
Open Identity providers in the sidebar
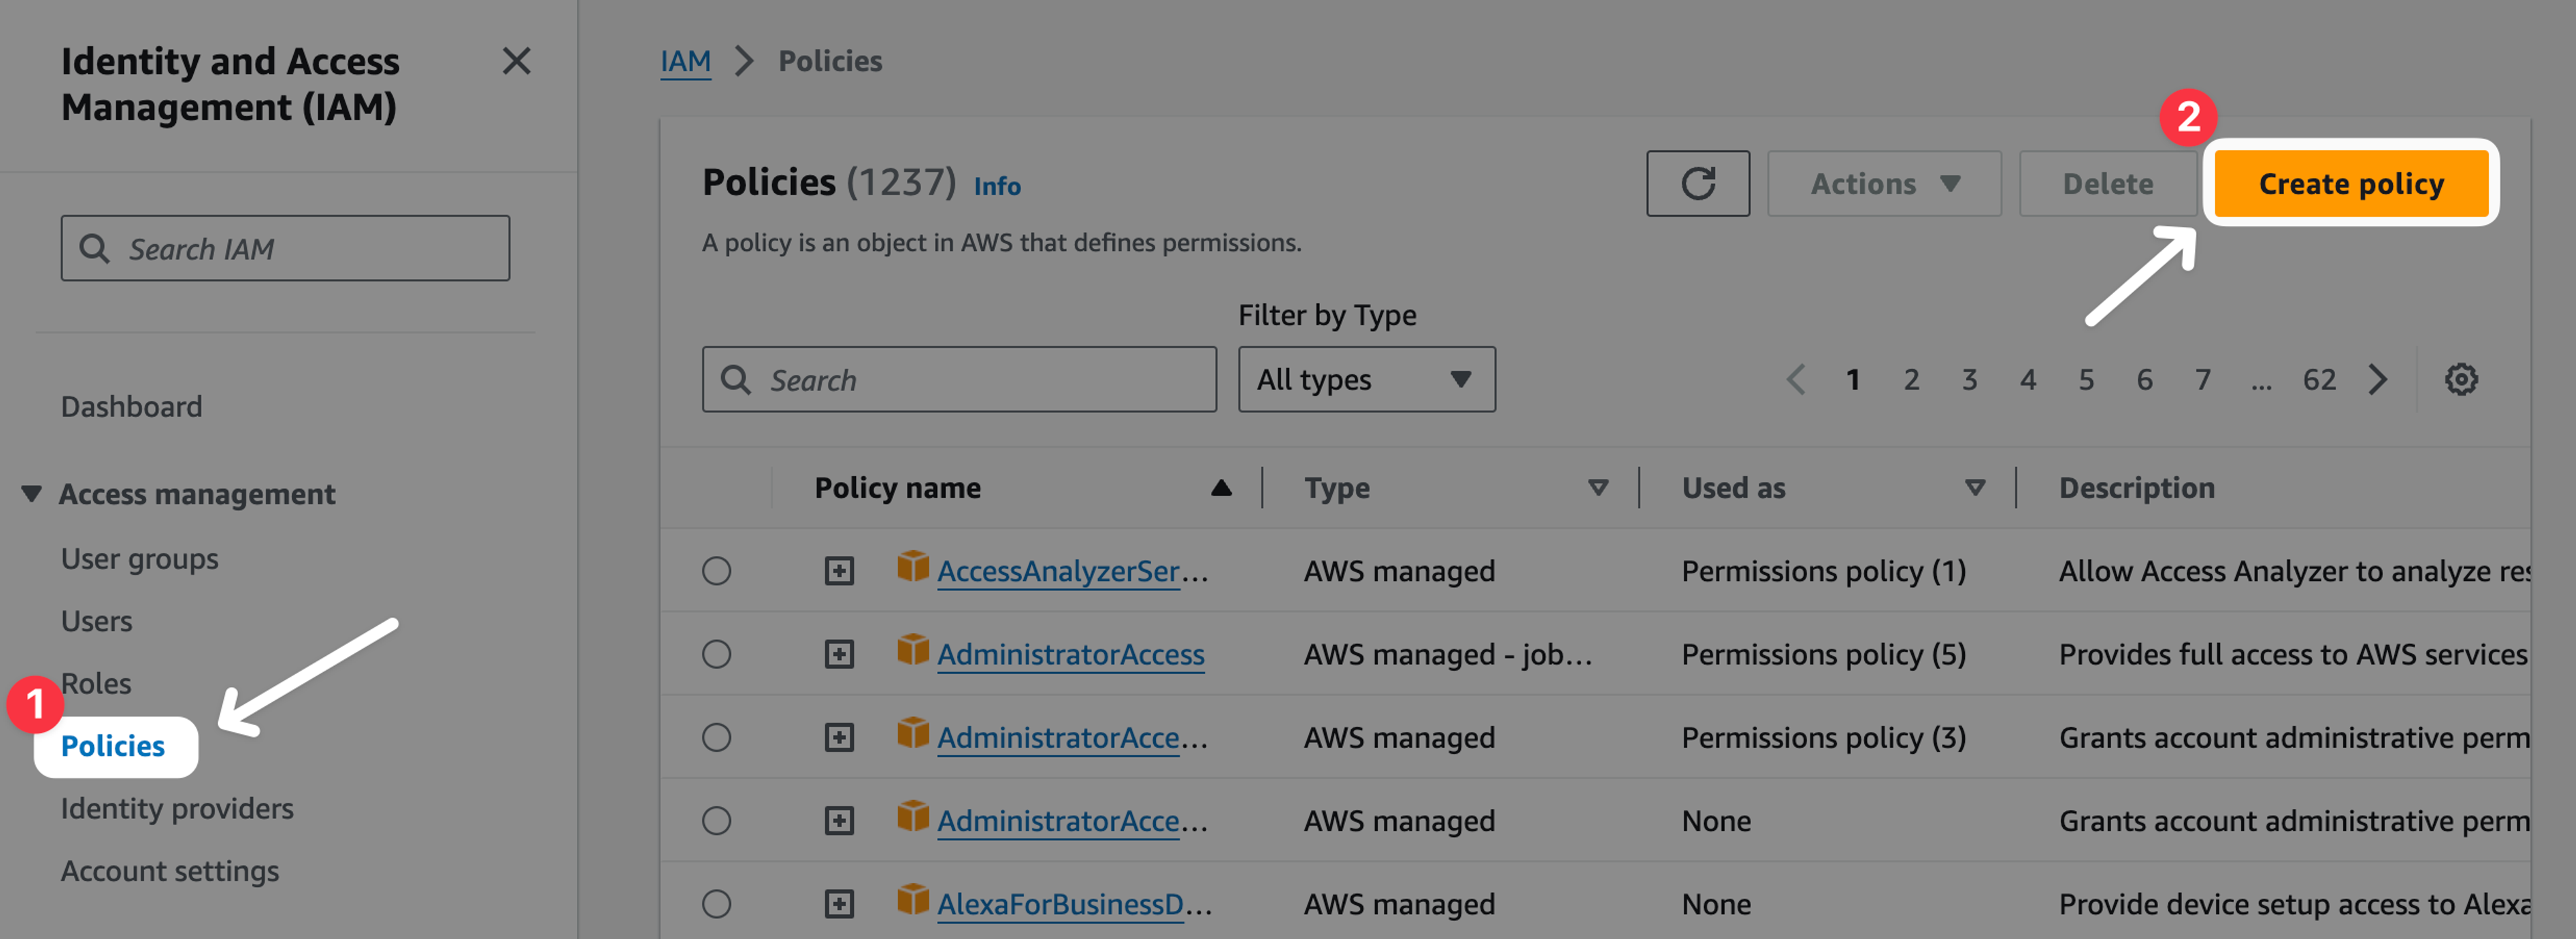[x=177, y=809]
